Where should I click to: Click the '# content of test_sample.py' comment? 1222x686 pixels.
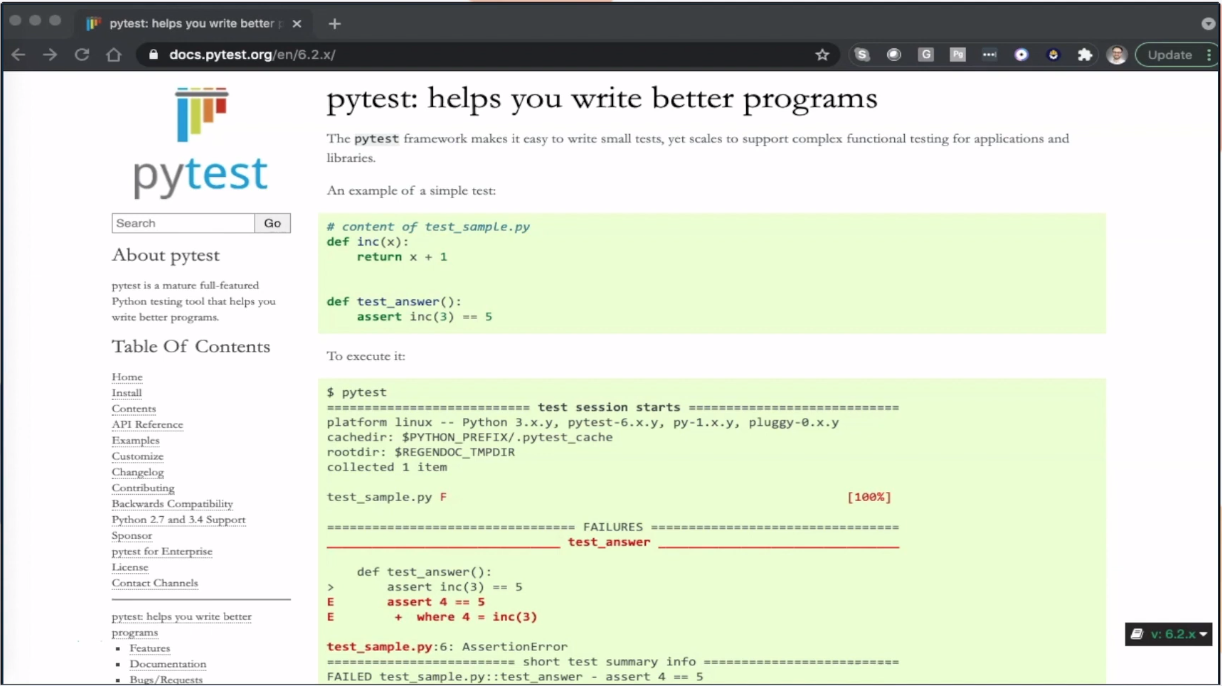tap(428, 227)
